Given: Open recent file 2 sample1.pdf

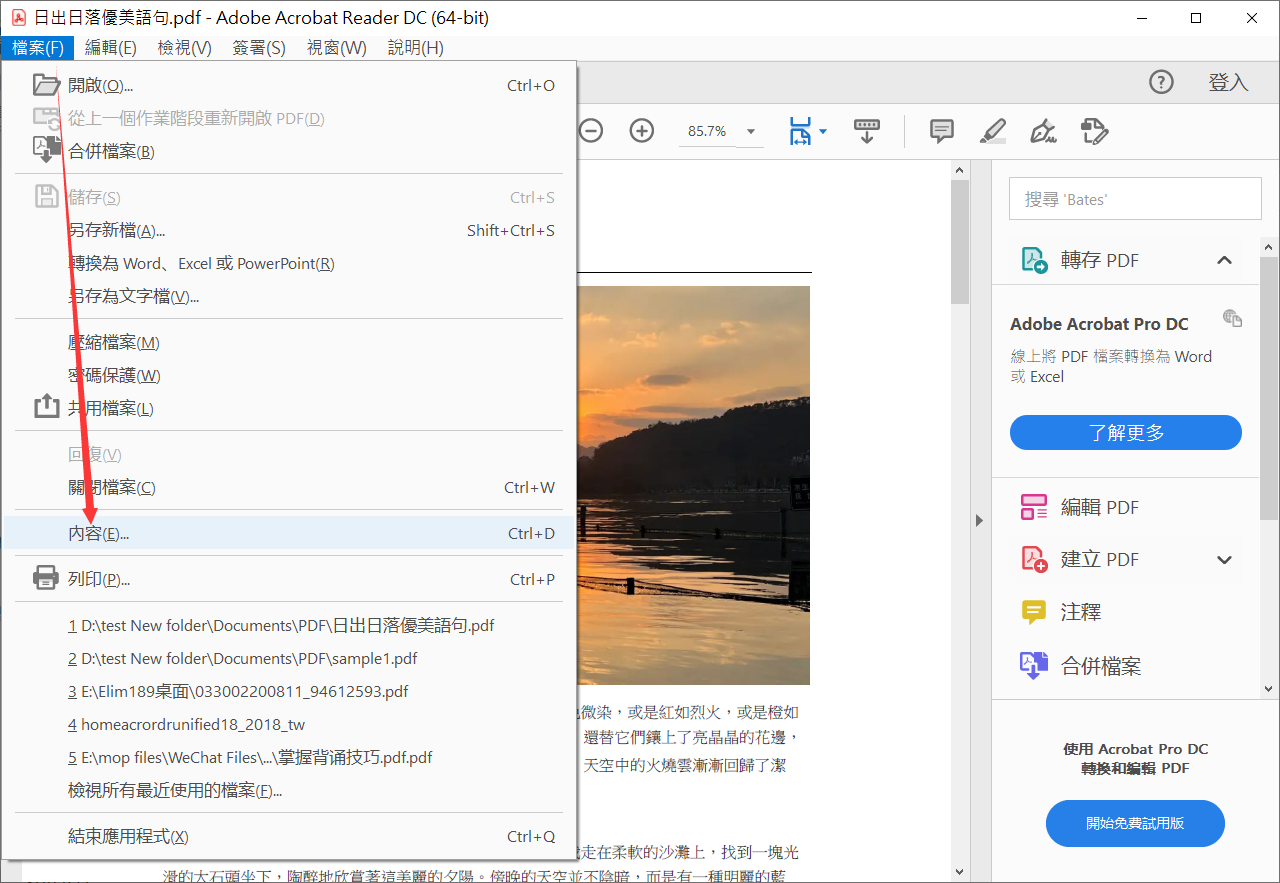Looking at the screenshot, I should pos(289,659).
